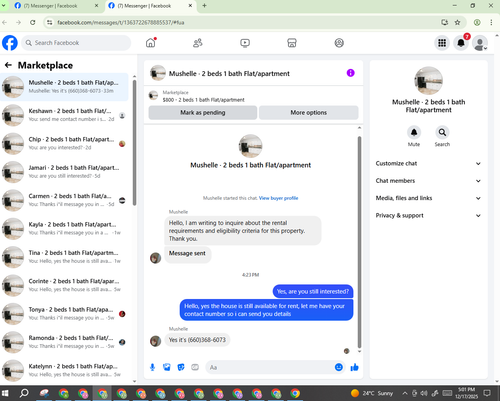Expand the Chat members section
The height and width of the screenshot is (401, 500).
click(x=428, y=181)
